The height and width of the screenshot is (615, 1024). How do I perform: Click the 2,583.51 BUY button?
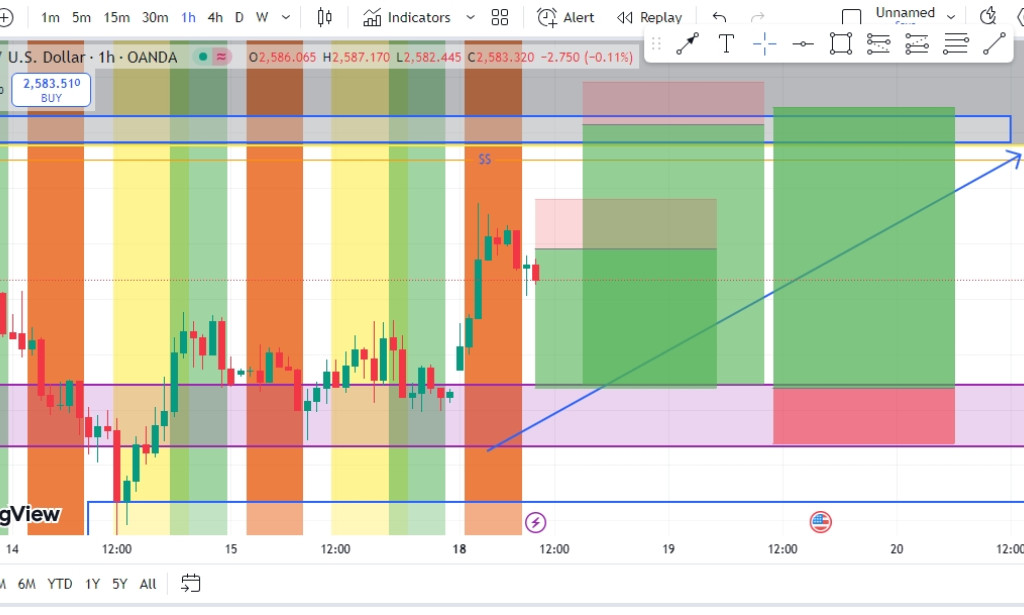tap(51, 90)
